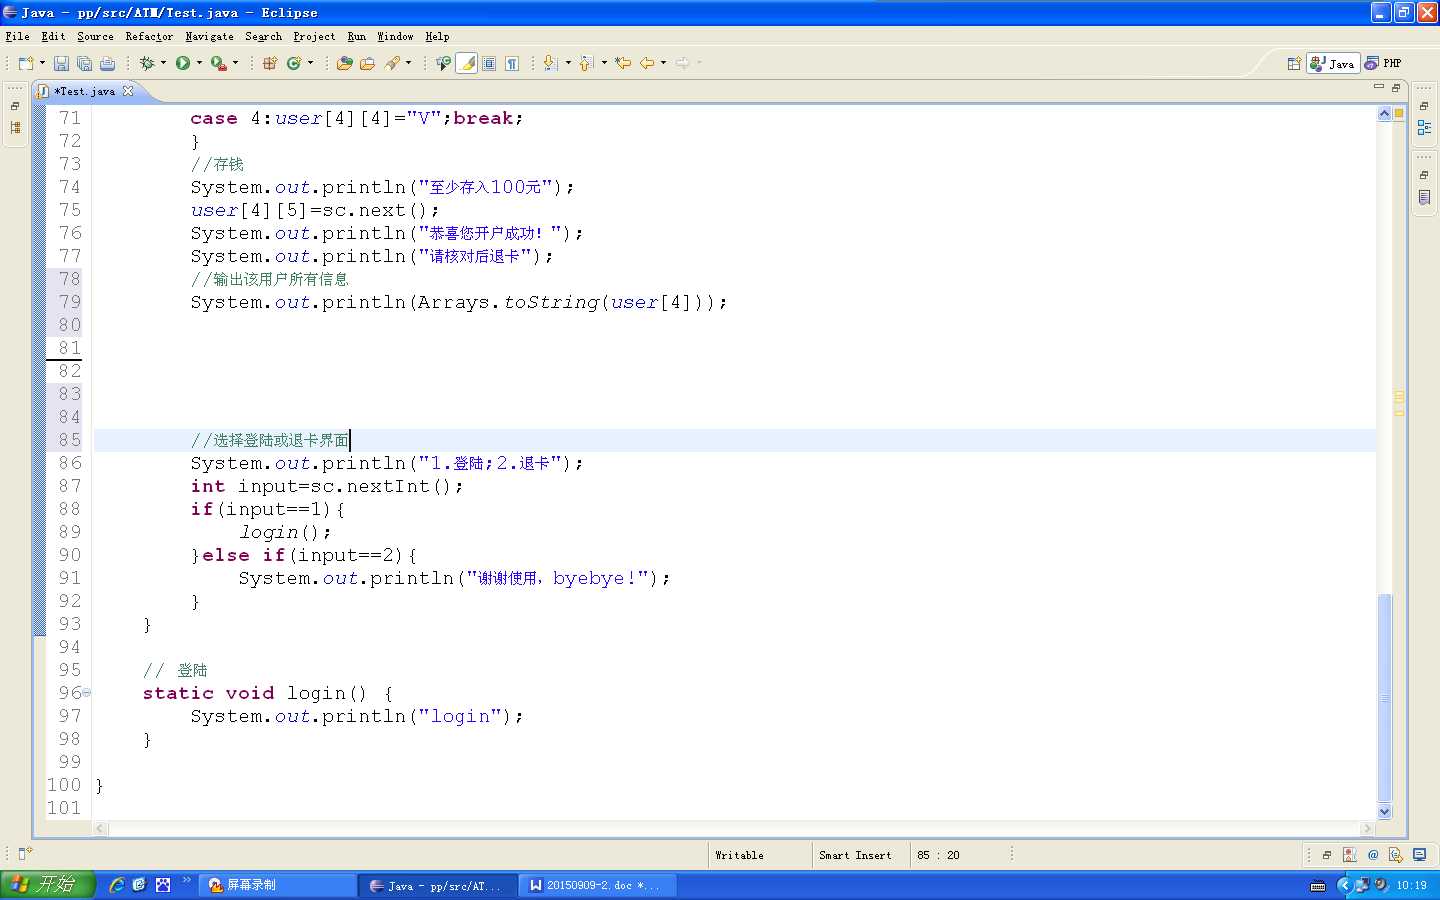This screenshot has width=1440, height=900.
Task: Open the Help menu
Action: [437, 36]
